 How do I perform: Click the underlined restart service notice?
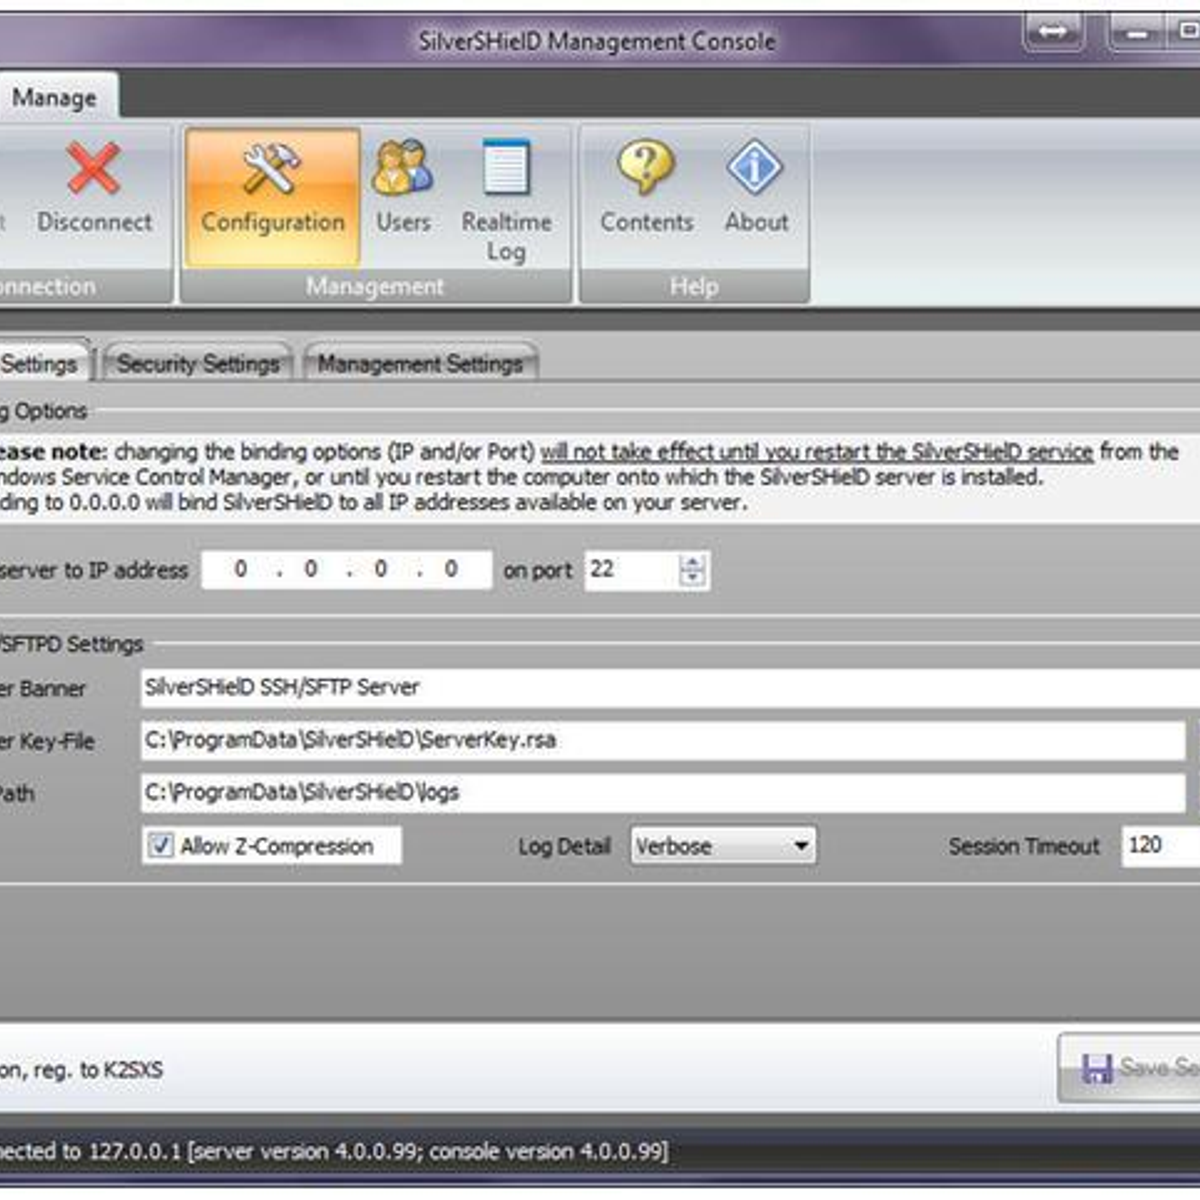pos(817,452)
